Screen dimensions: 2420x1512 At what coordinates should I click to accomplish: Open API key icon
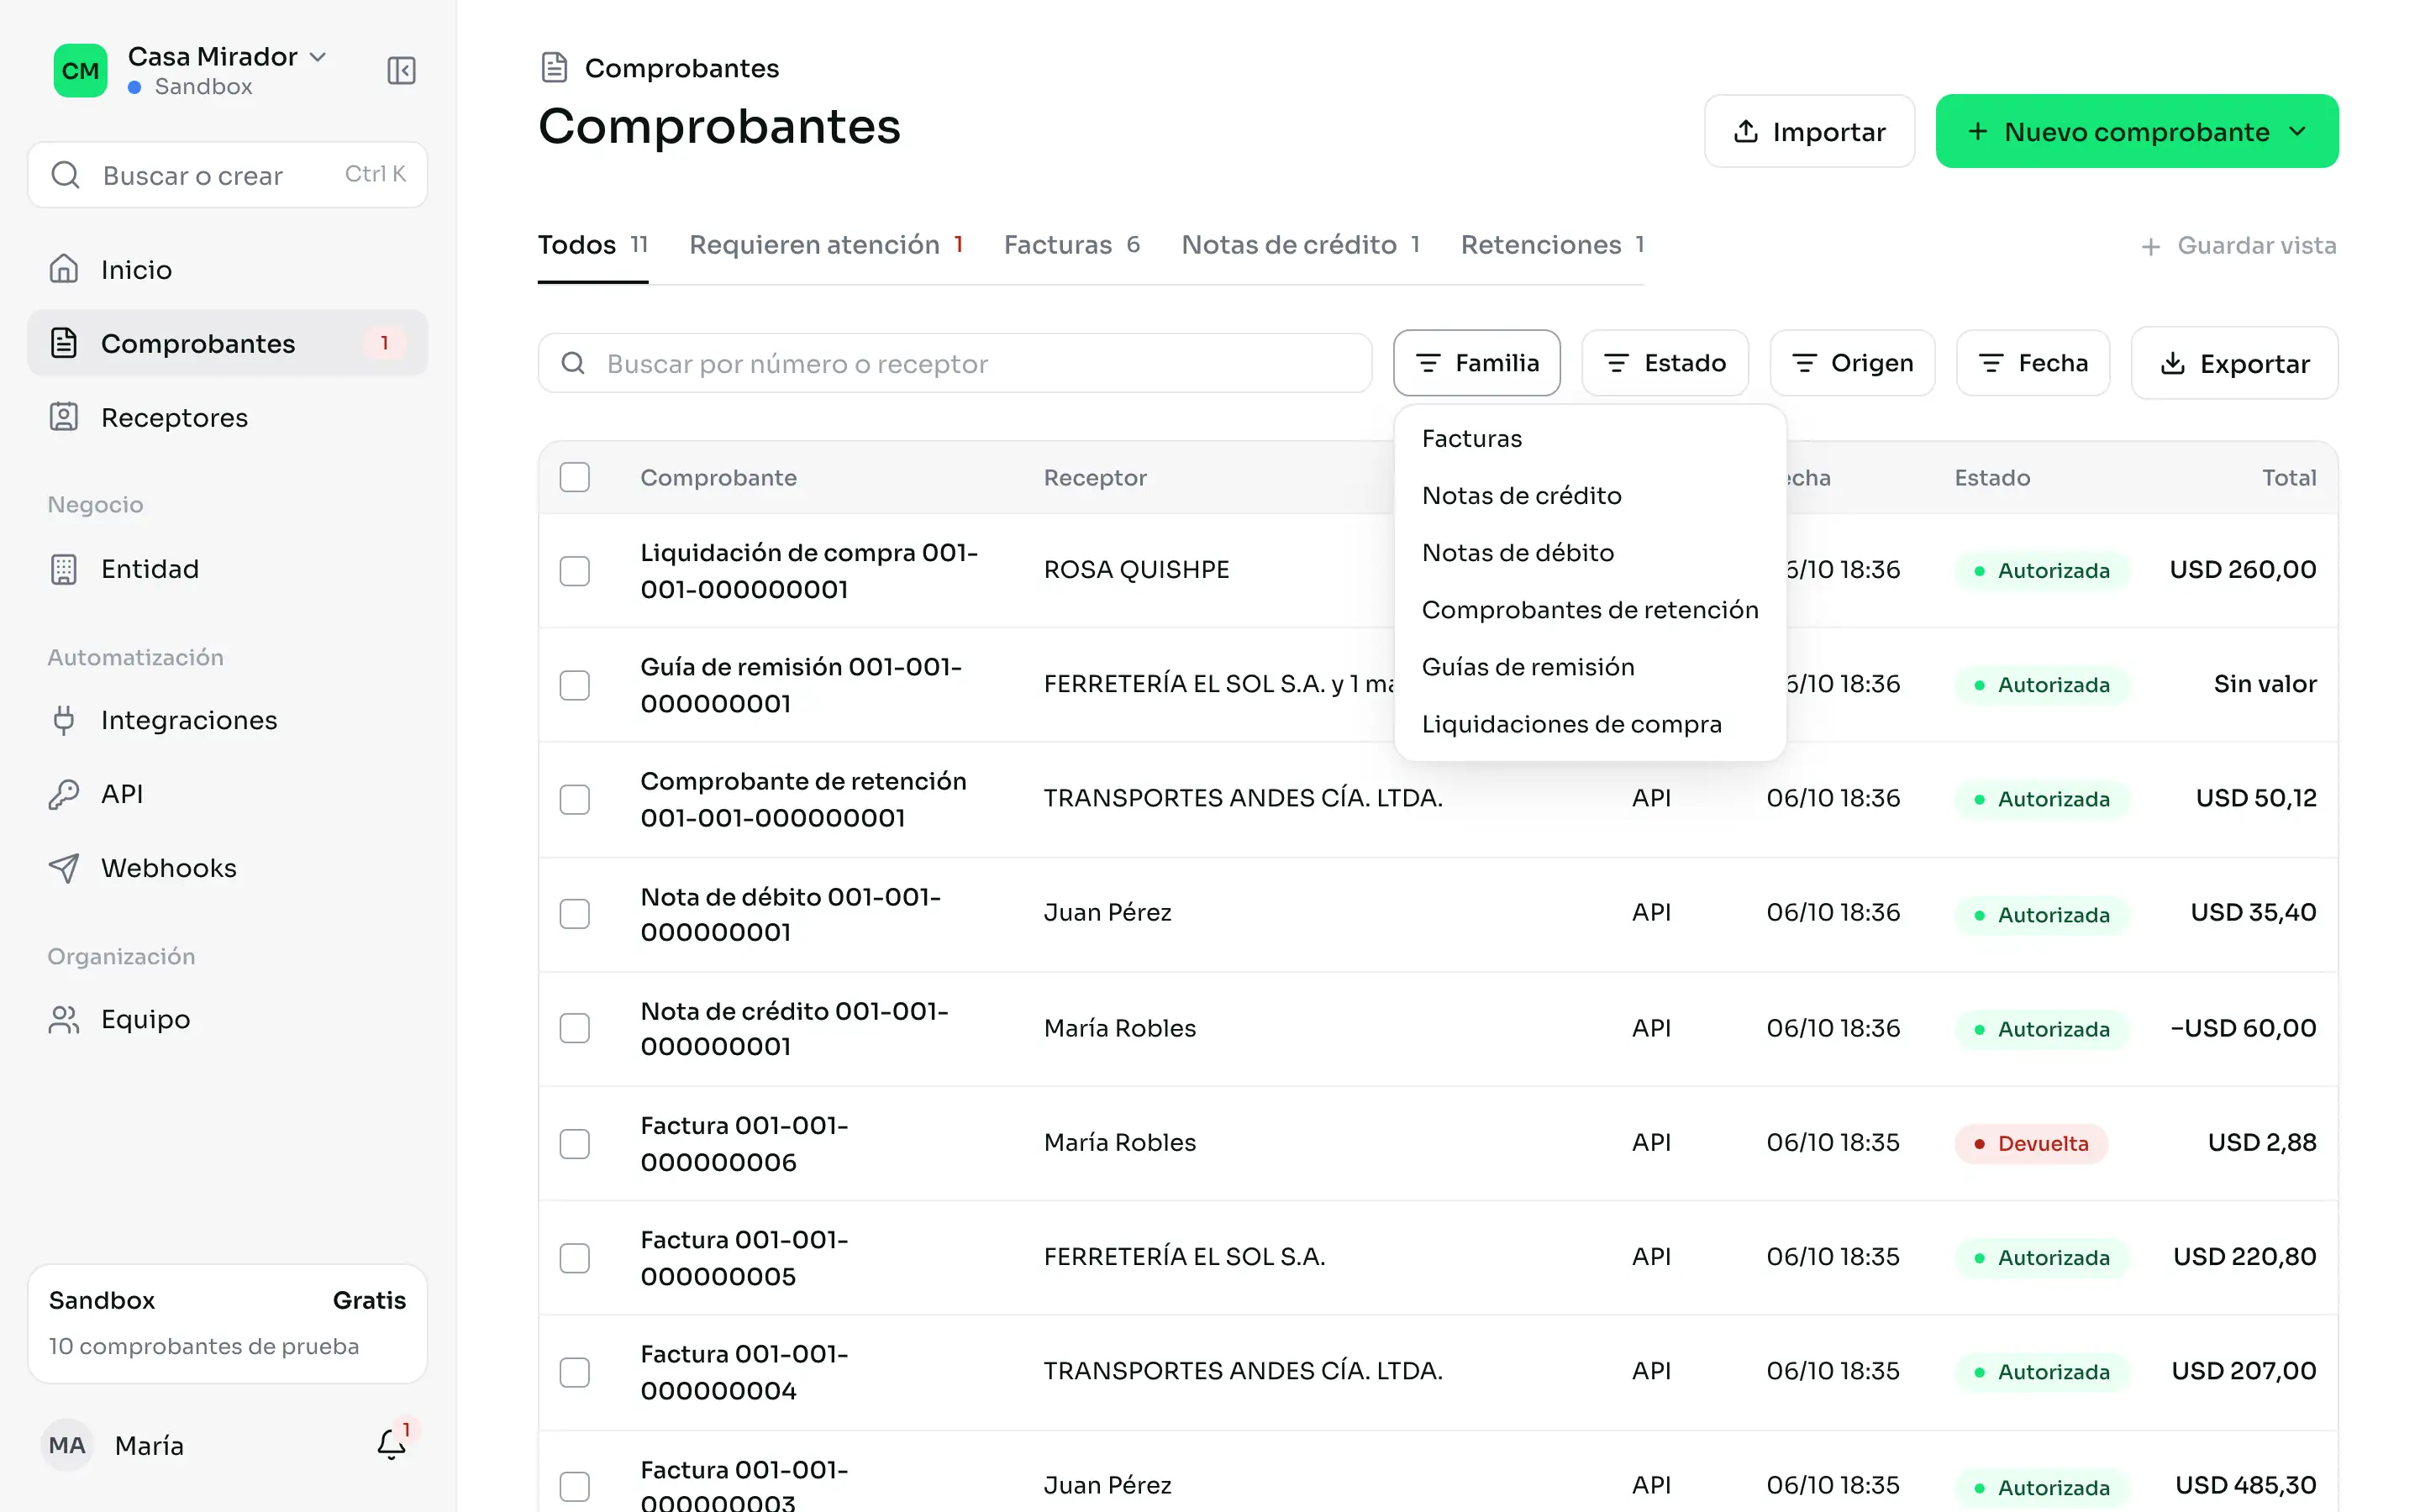coord(64,794)
